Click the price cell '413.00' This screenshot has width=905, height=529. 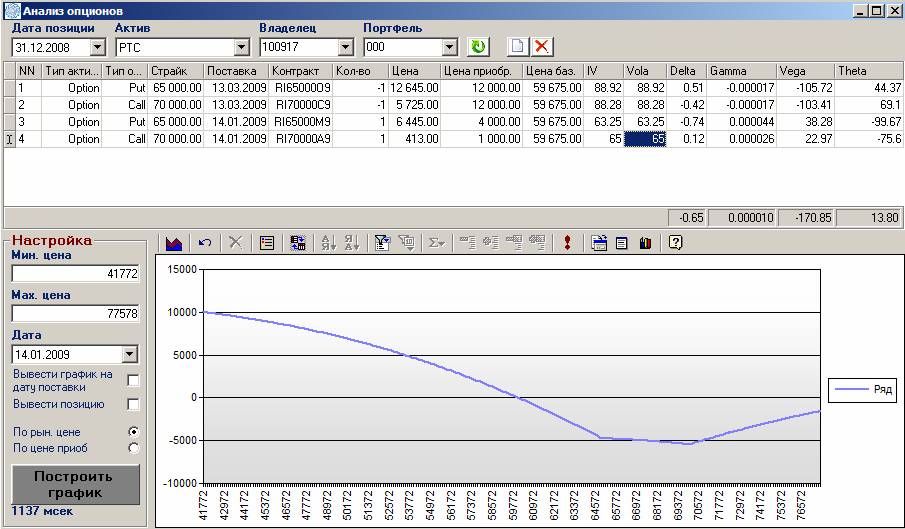[x=414, y=139]
